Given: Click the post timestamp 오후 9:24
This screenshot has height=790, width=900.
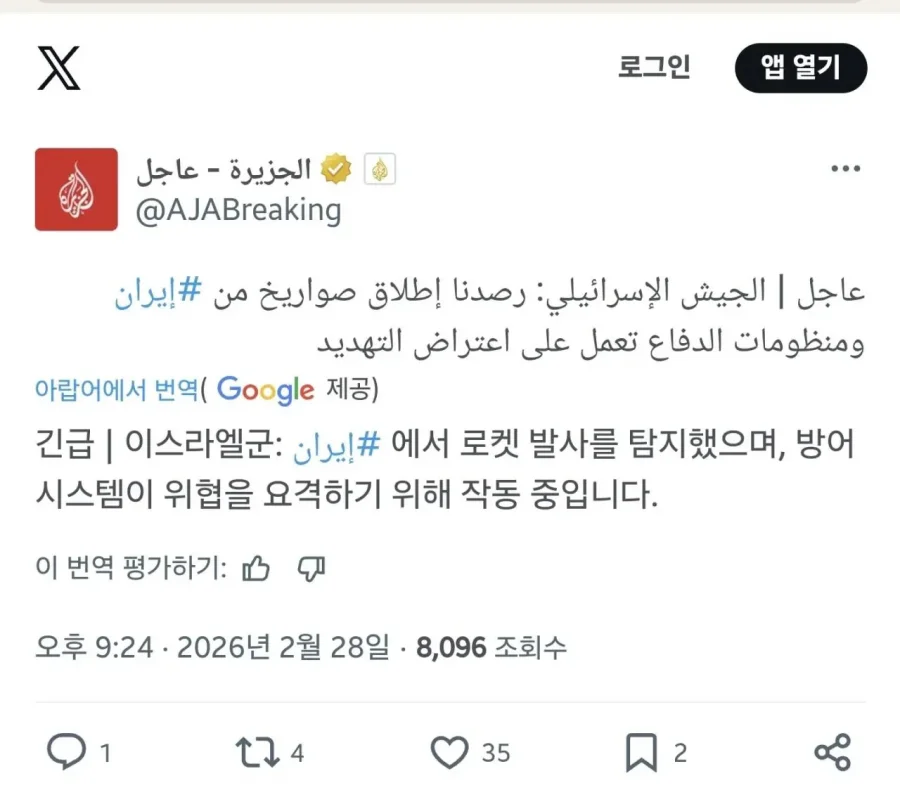Looking at the screenshot, I should tap(94, 648).
